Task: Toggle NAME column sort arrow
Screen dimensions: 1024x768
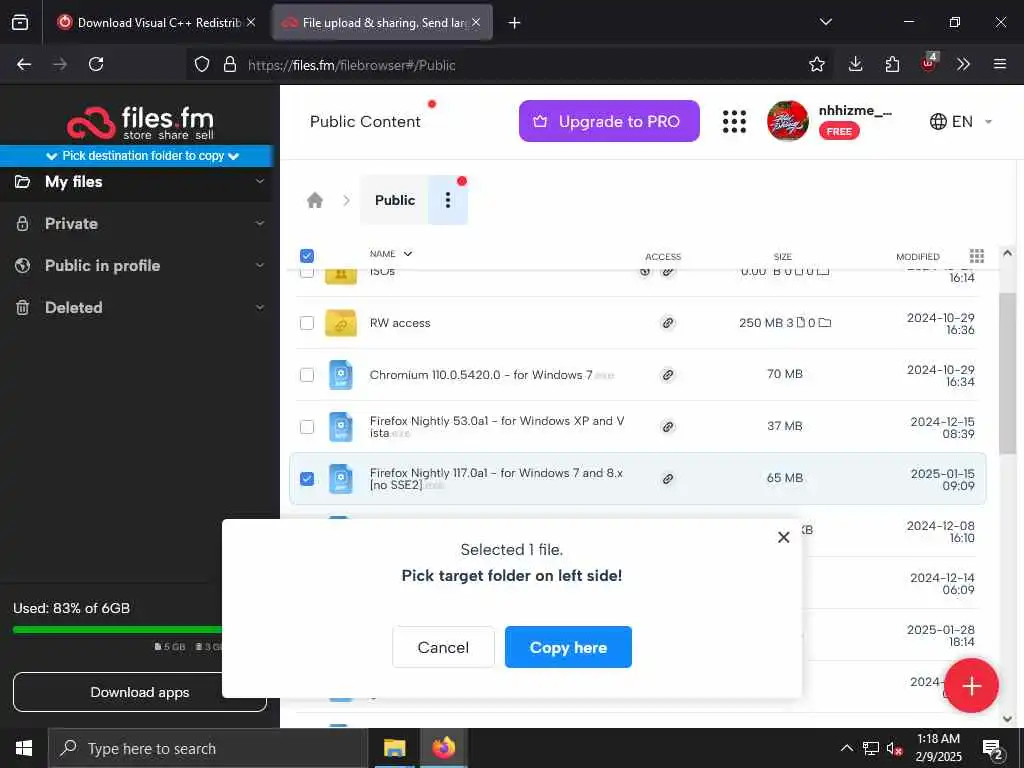Action: pyautogui.click(x=408, y=253)
